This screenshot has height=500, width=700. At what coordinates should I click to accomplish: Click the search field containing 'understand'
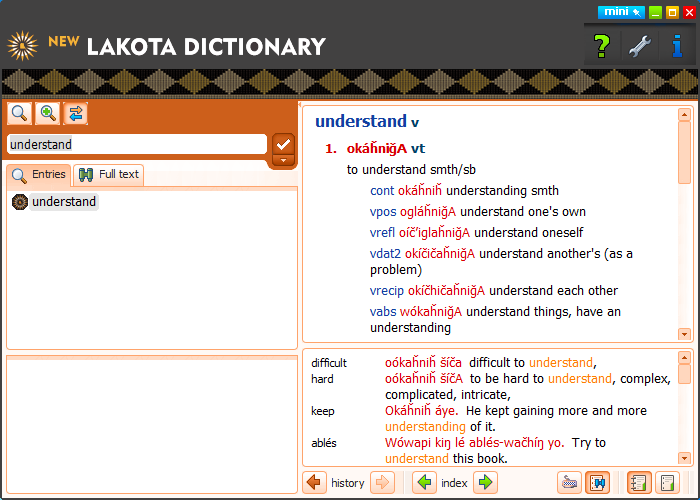[137, 144]
